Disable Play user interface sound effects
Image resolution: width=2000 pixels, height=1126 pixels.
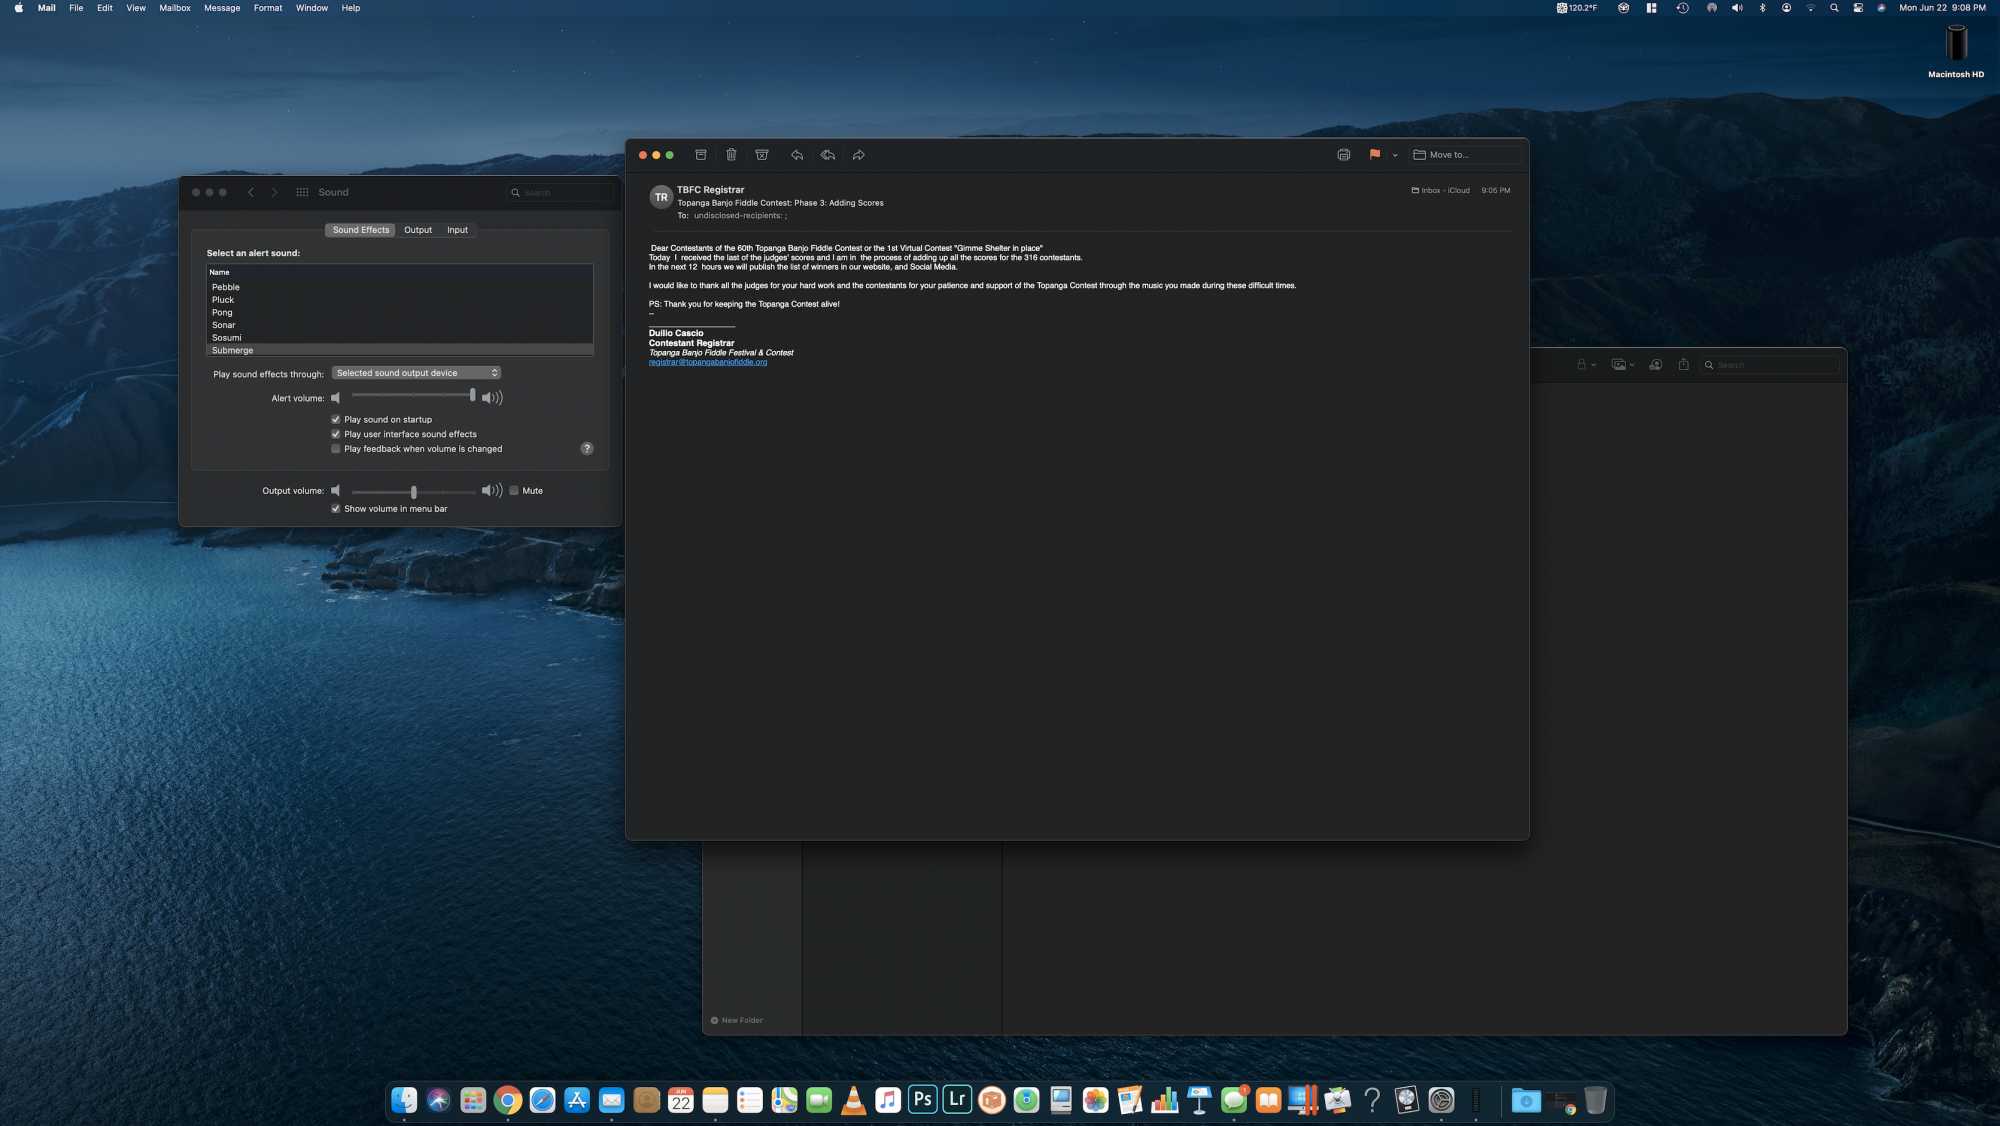336,434
